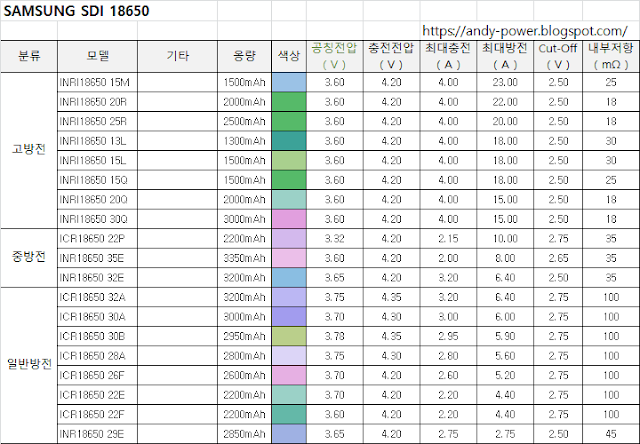
Task: Select the 2.65 cut-off voltage cell
Action: pyautogui.click(x=558, y=258)
